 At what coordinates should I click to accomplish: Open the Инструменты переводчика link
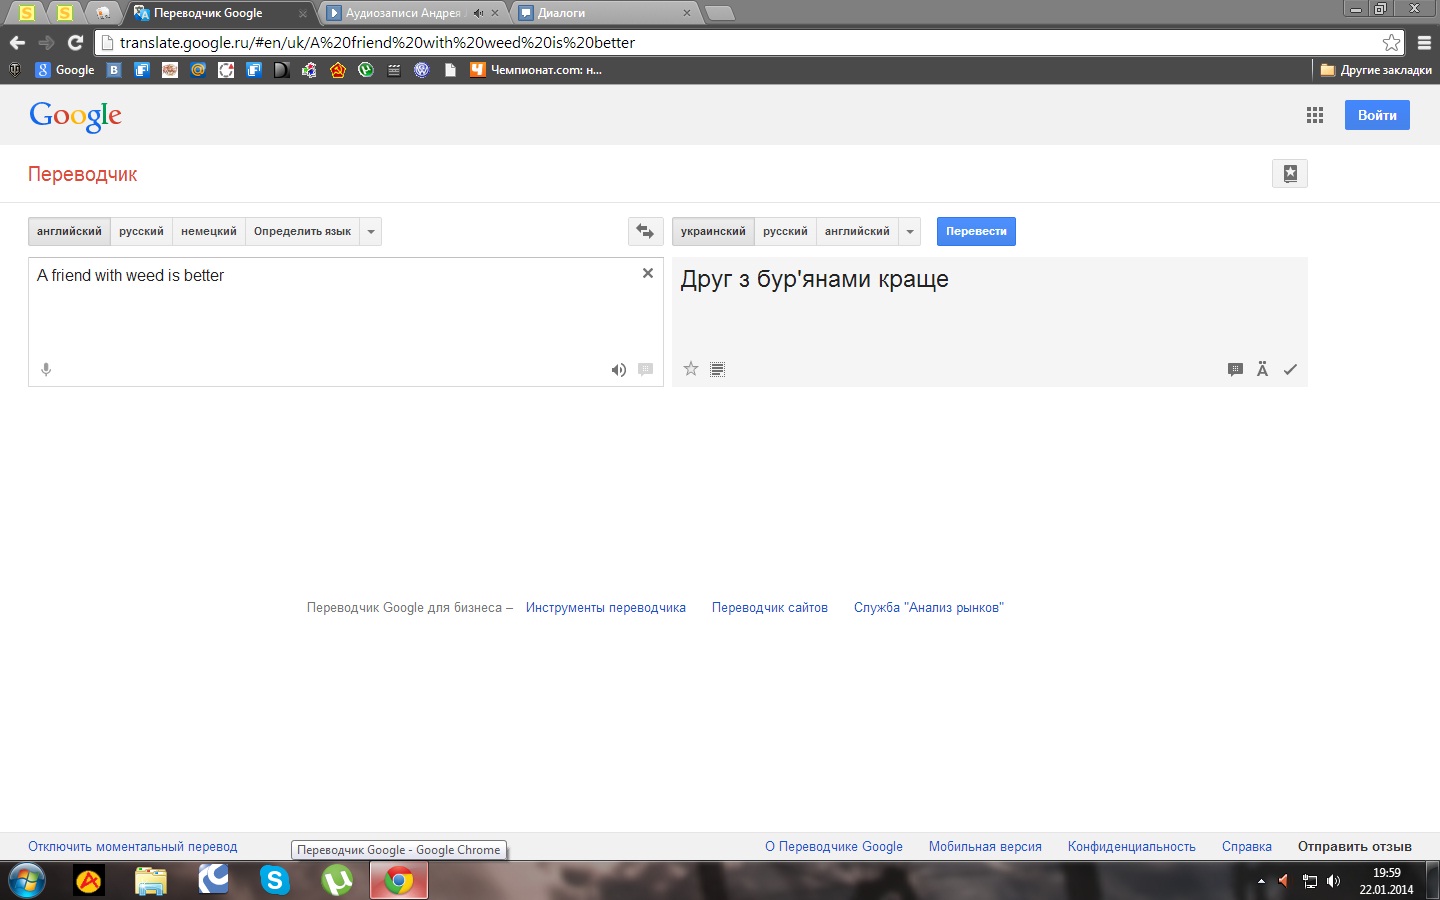(x=605, y=607)
